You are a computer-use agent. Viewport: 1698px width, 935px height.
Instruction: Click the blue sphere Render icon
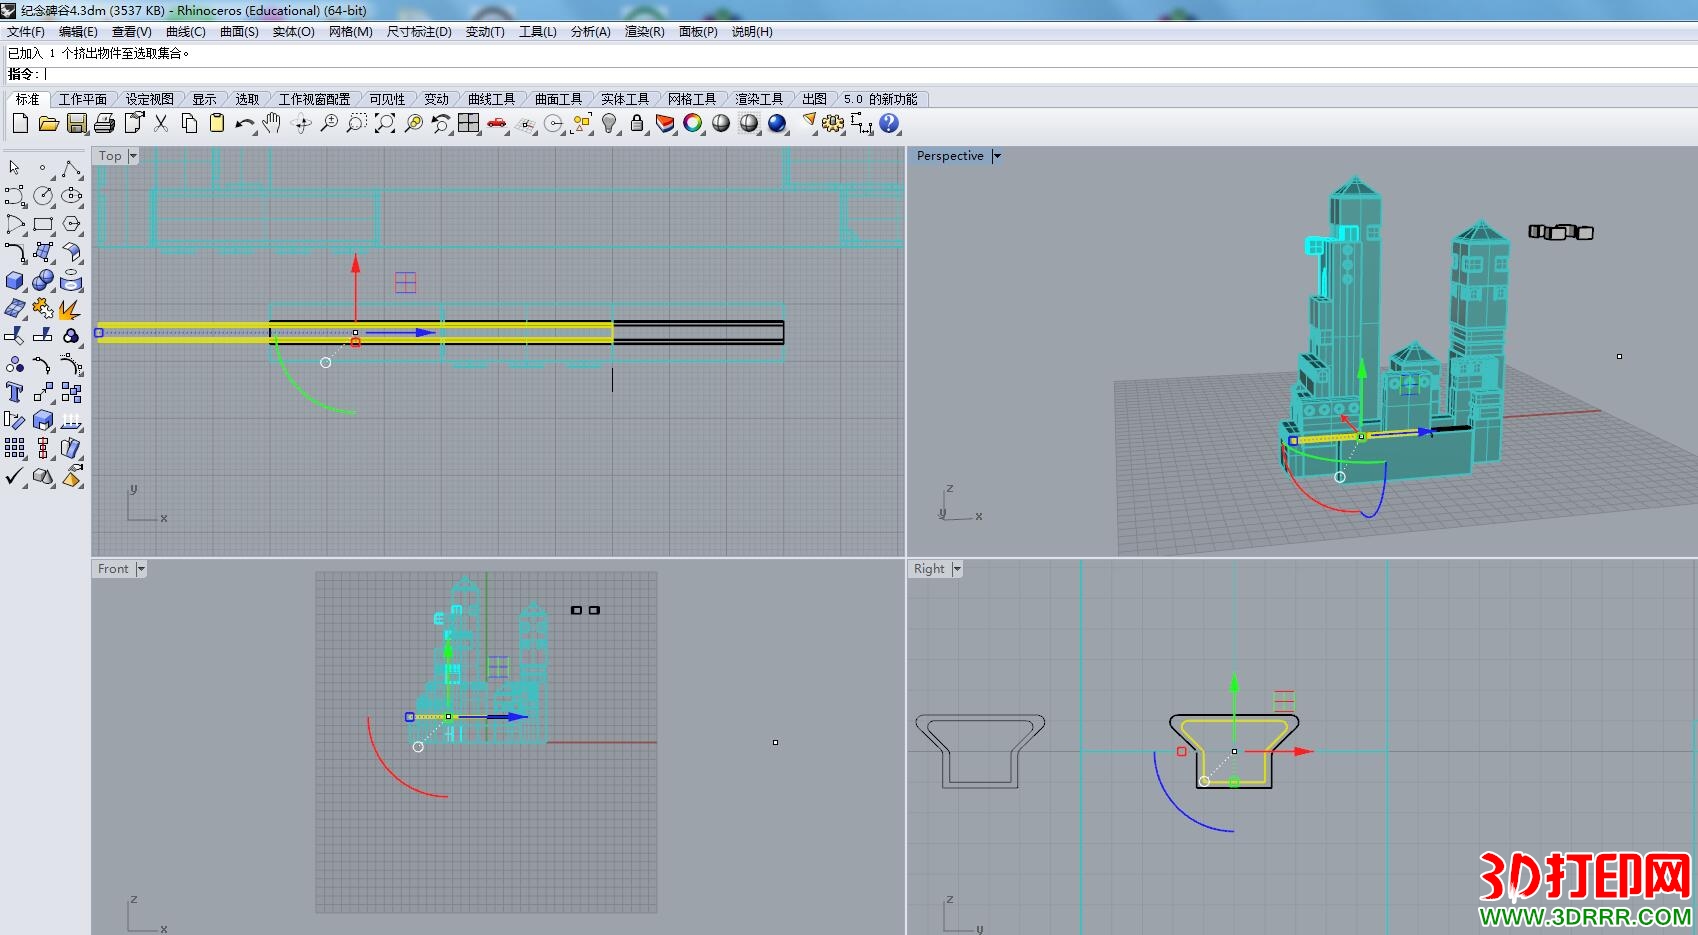(777, 123)
